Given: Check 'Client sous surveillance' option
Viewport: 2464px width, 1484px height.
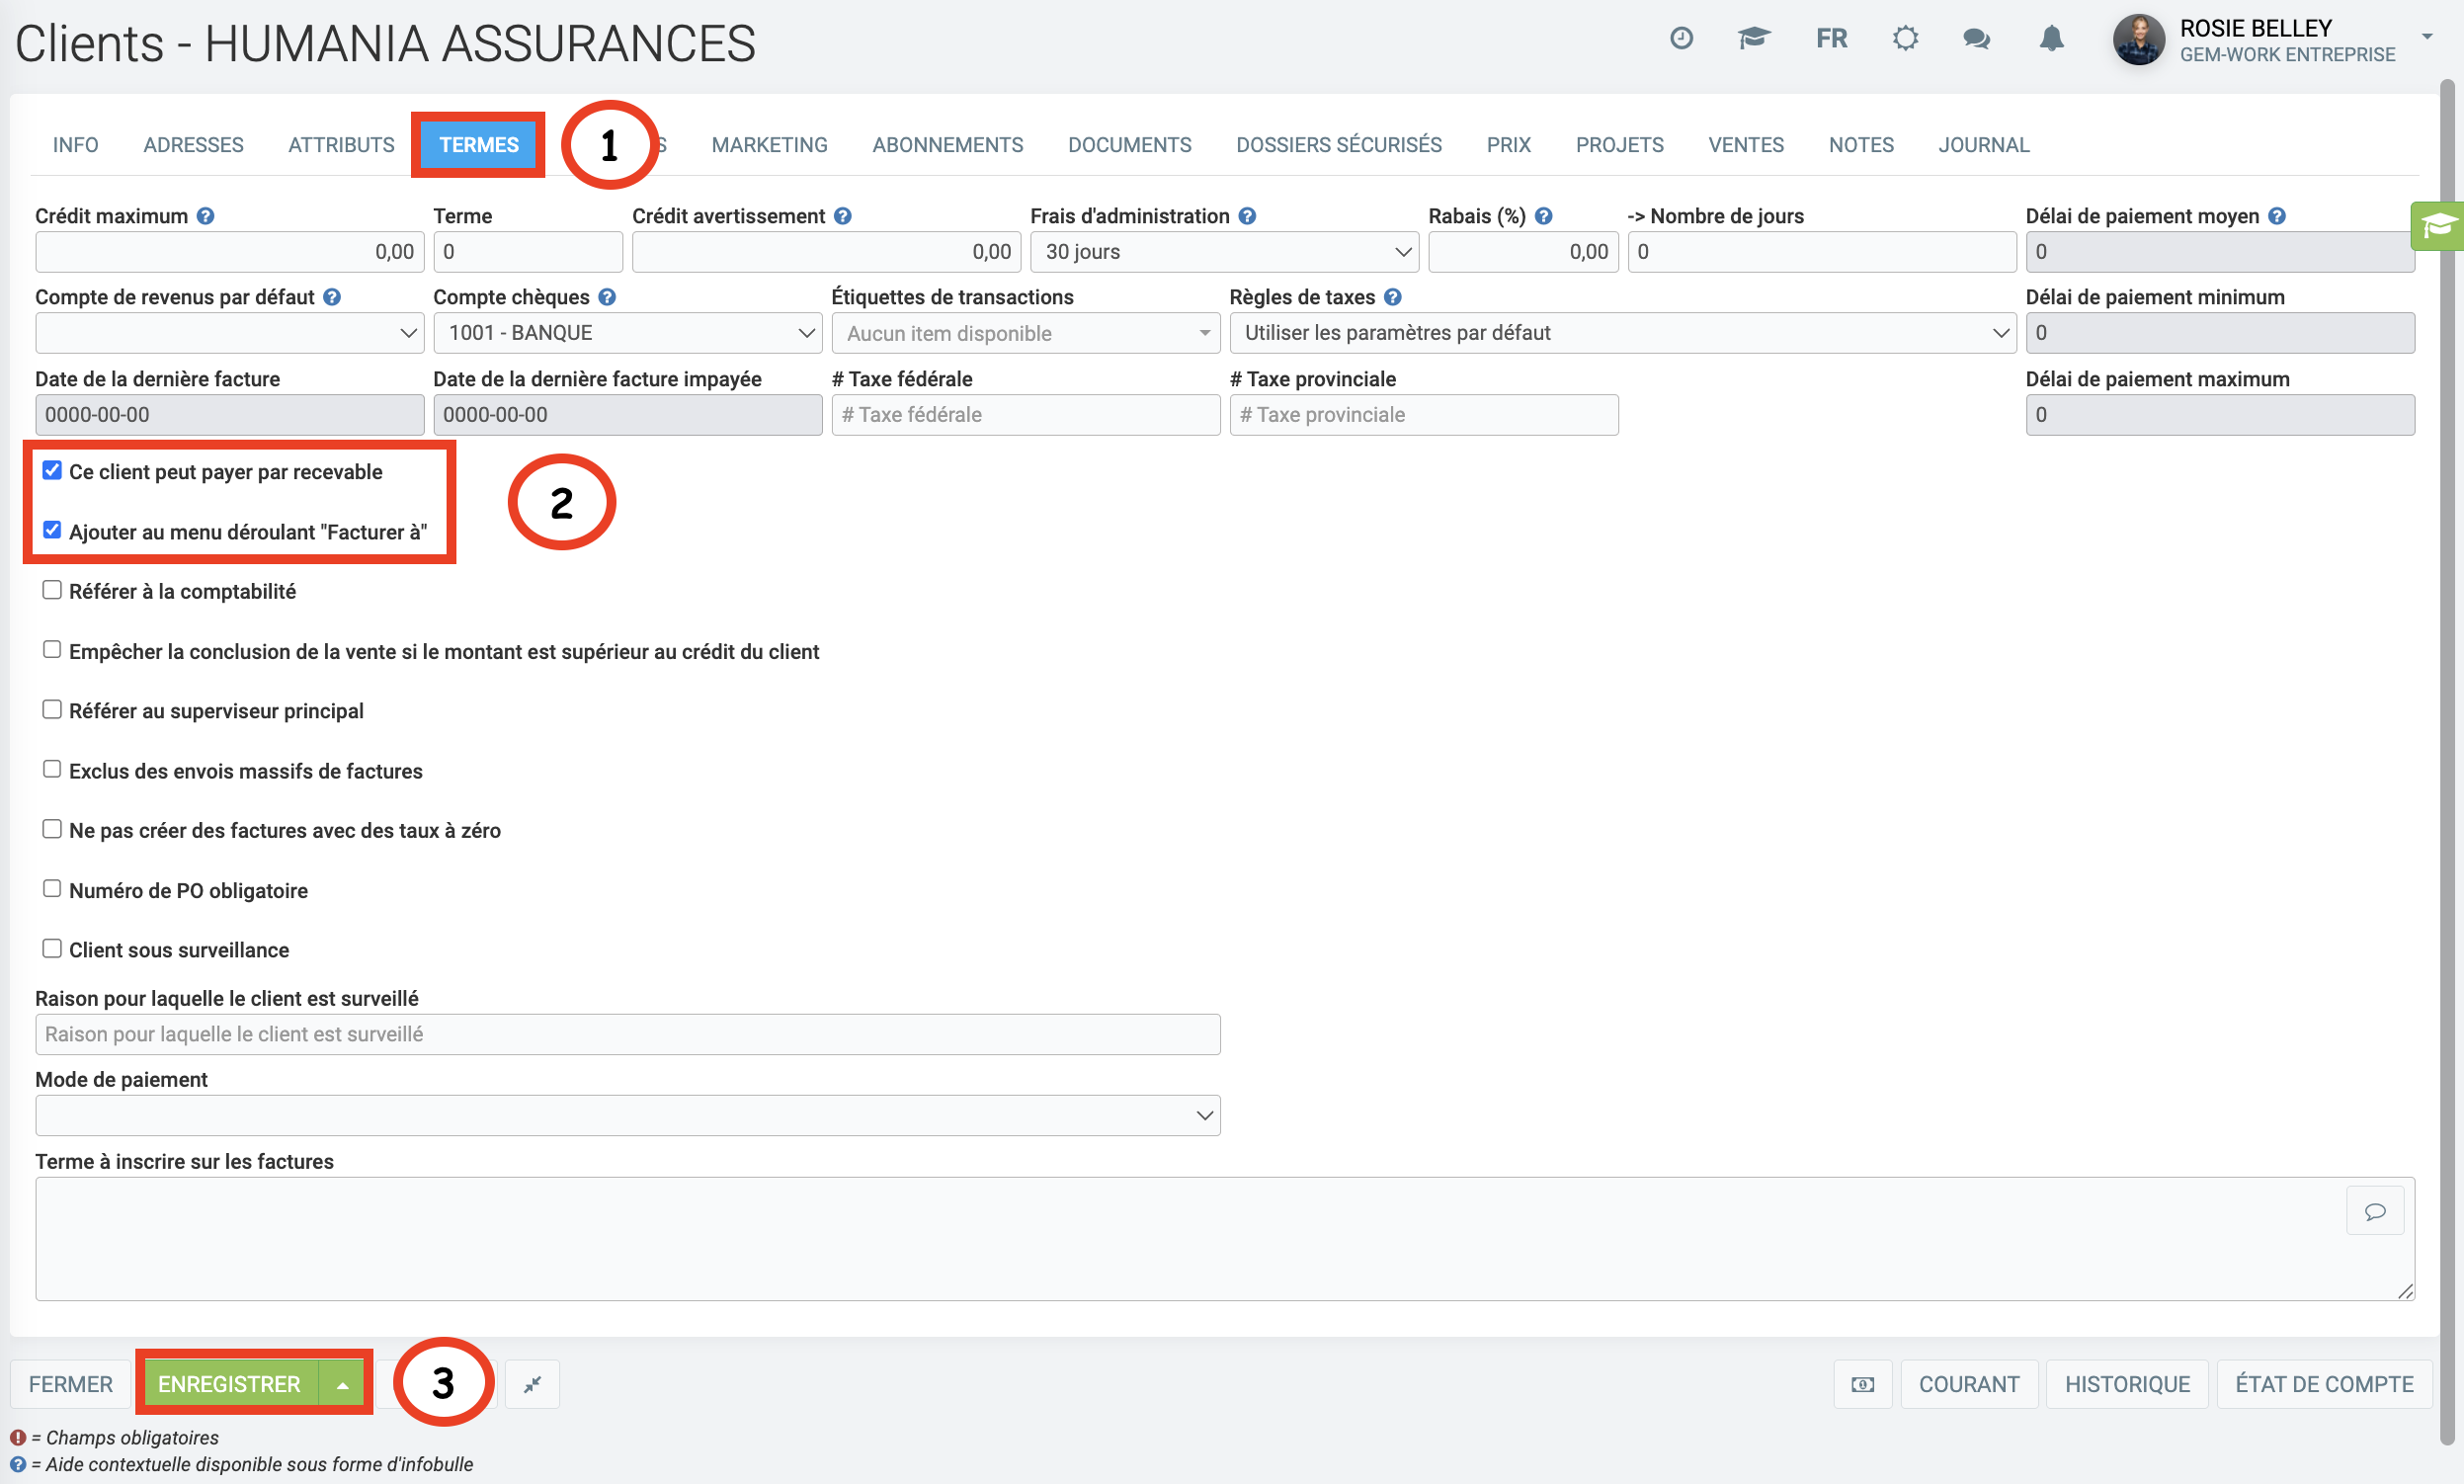Looking at the screenshot, I should 52,948.
